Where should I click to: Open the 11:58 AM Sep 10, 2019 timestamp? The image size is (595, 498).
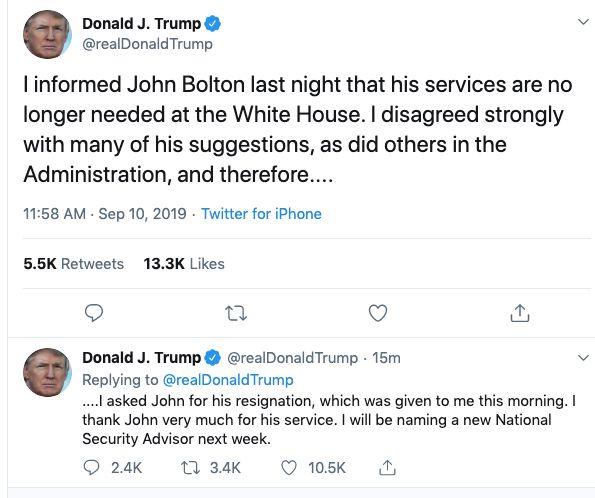click(x=105, y=214)
